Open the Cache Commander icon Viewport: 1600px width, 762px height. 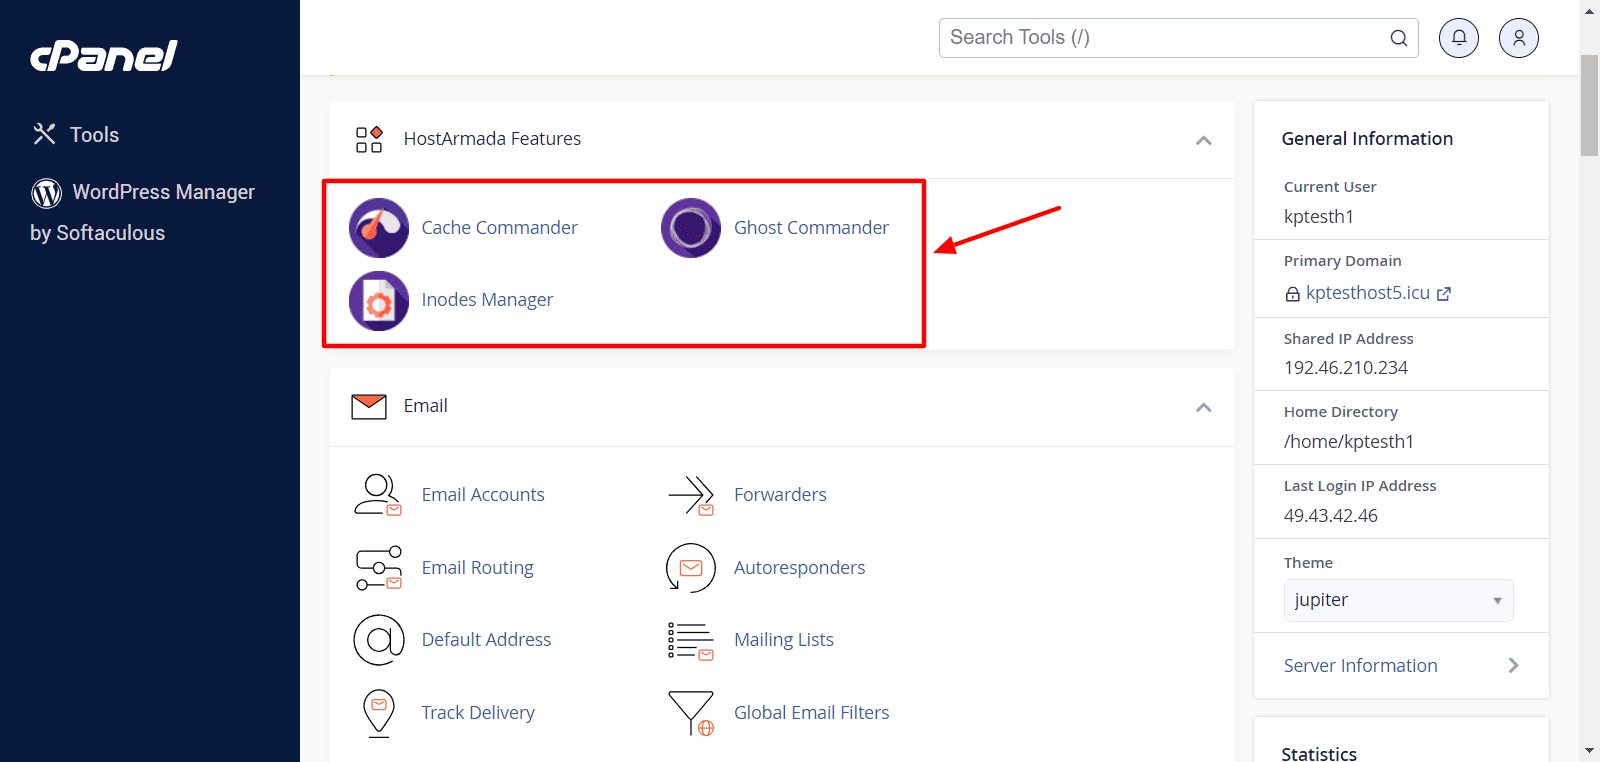378,228
